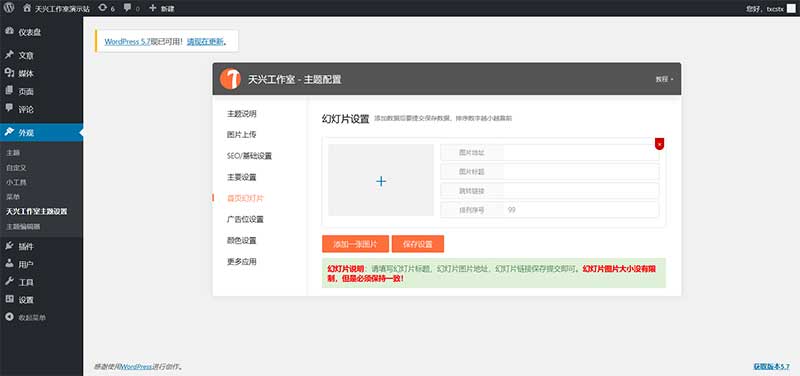Collapse the sidebar with 收起菜单
The height and width of the screenshot is (376, 800).
(41, 317)
